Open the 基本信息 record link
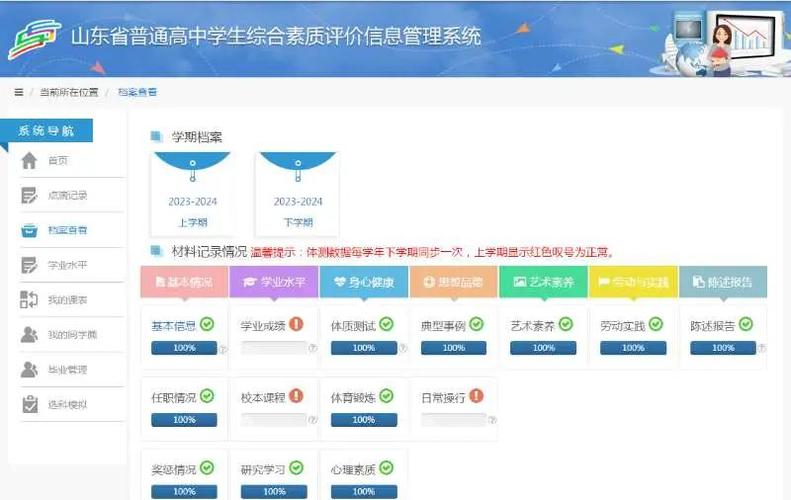 click(174, 326)
